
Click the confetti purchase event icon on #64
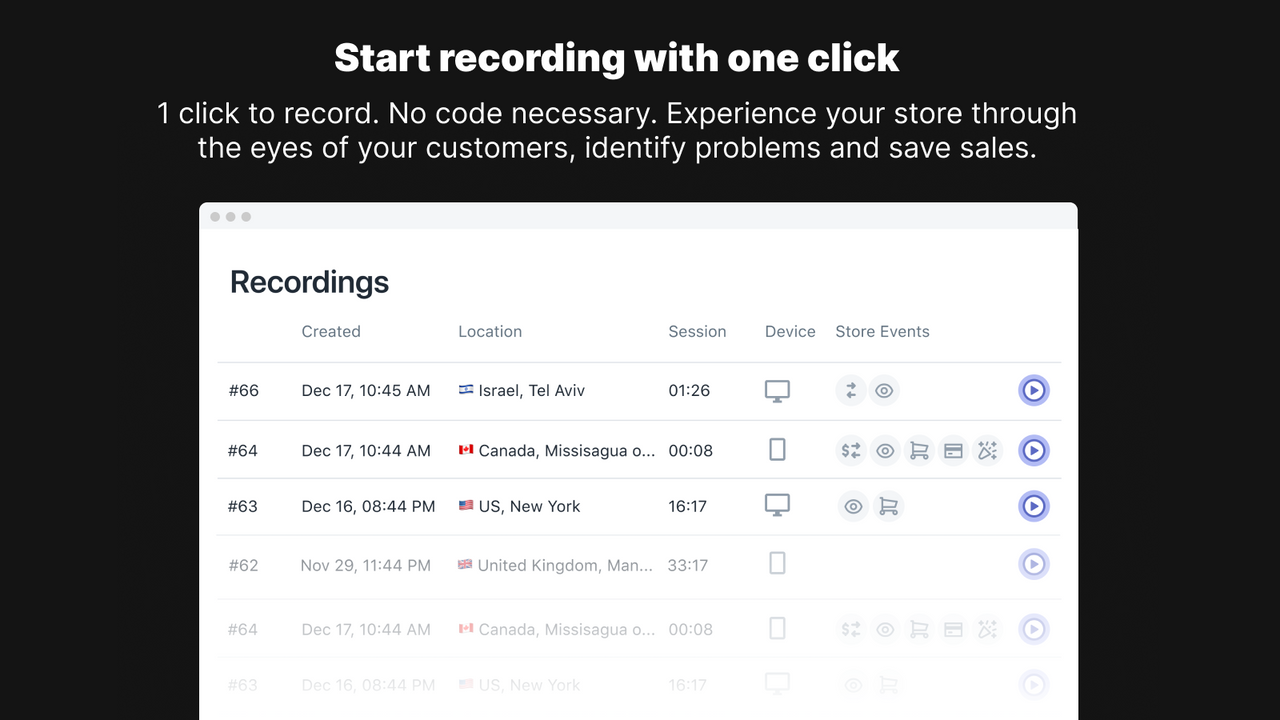(987, 450)
